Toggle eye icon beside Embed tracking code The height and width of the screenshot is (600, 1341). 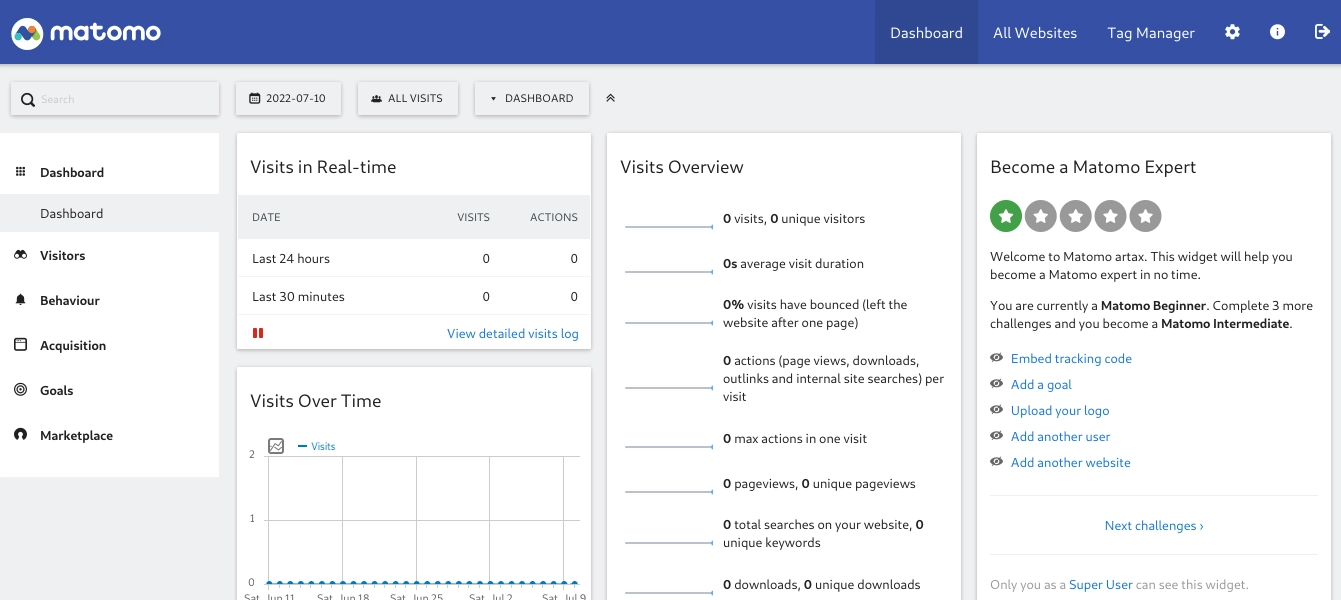(996, 358)
